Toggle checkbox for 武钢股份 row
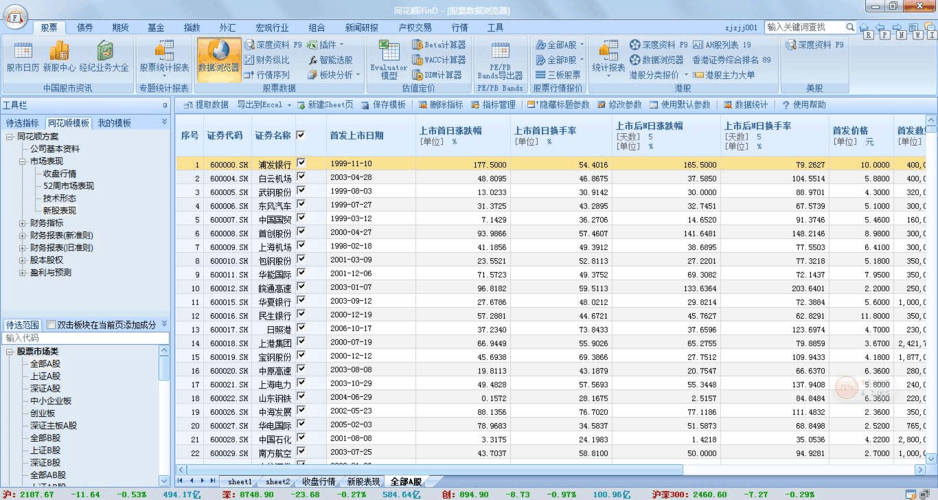The width and height of the screenshot is (938, 500). coord(301,190)
